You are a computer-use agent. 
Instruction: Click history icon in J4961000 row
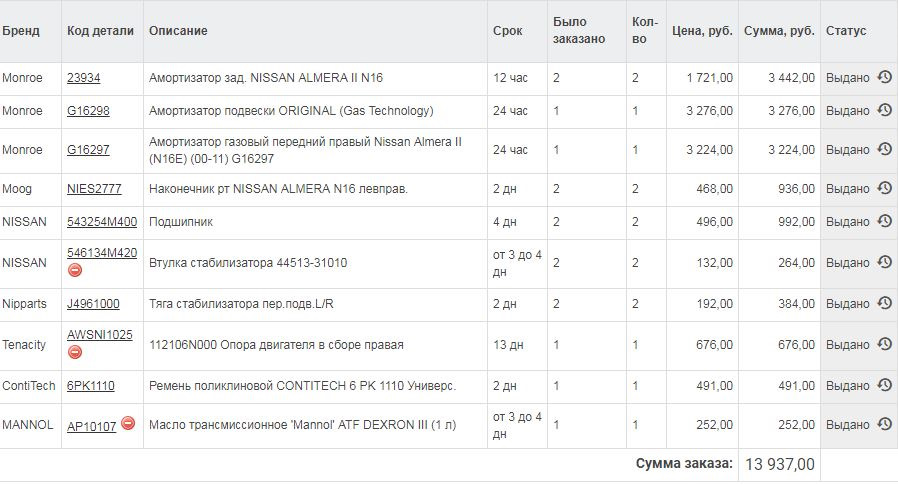885,303
